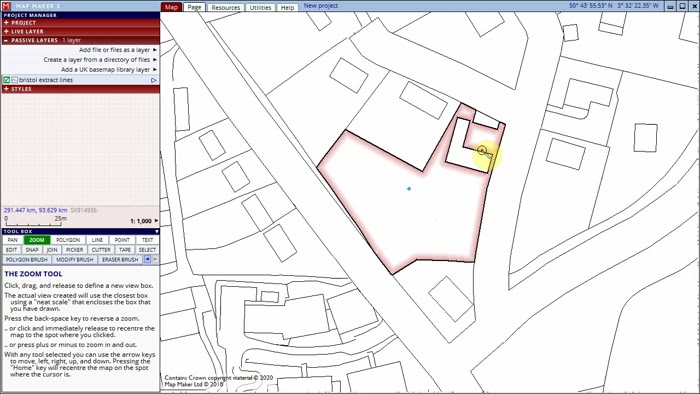Open the bristol extract lines layer options arrow
Viewport: 700px width, 394px height.
tap(154, 80)
